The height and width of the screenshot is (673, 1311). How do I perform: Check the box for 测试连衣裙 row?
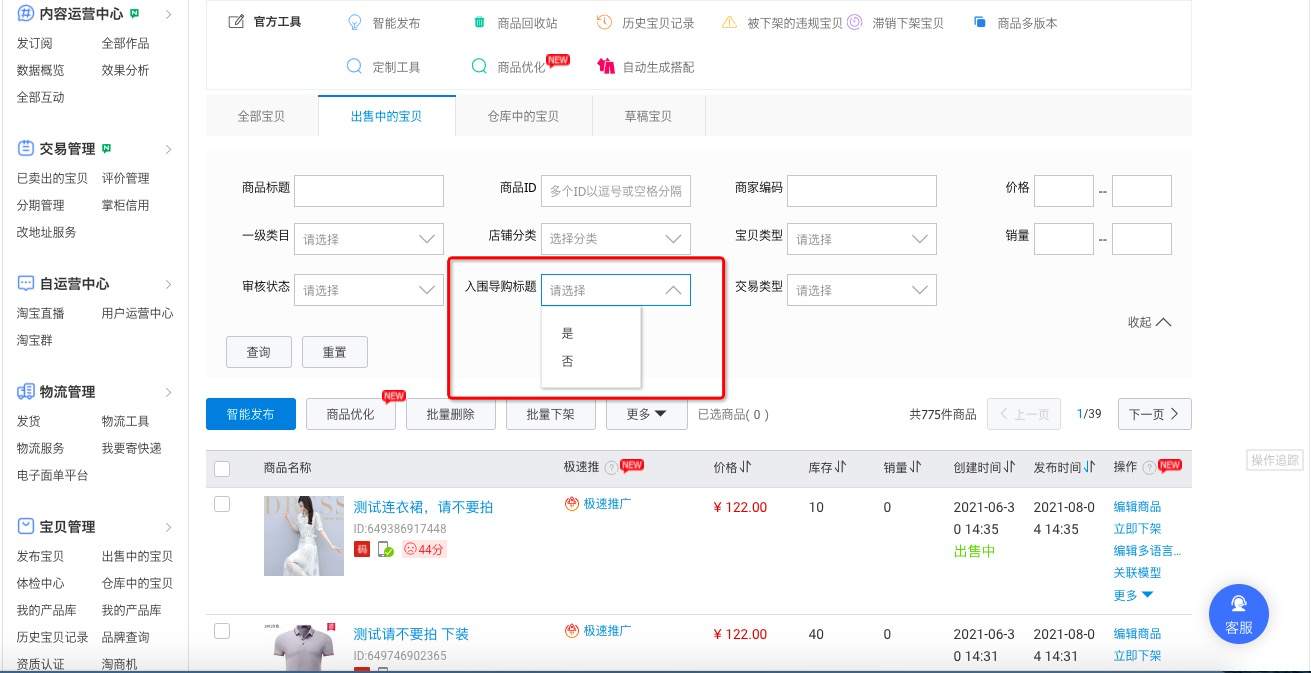coord(222,504)
